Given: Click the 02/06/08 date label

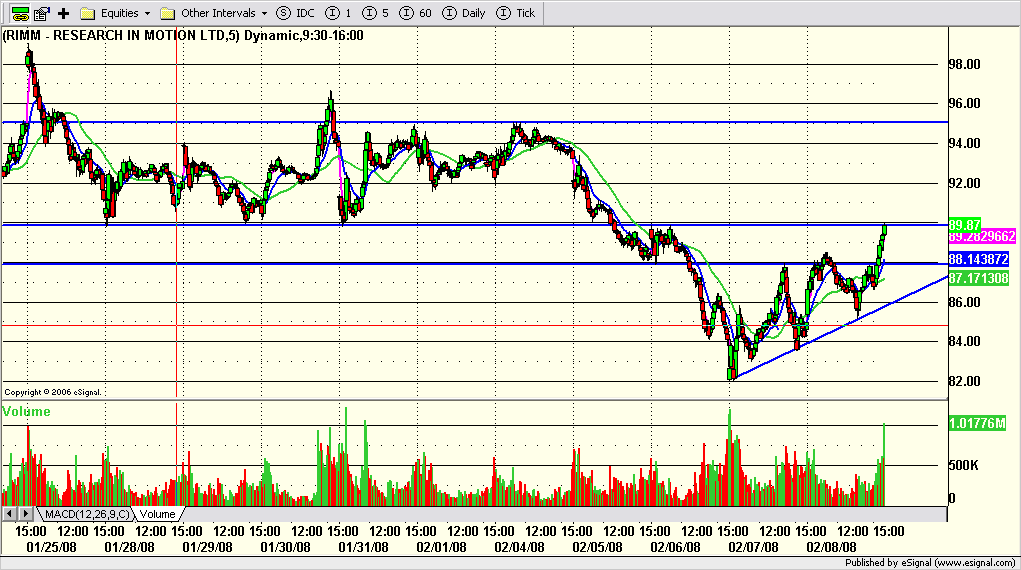Looking at the screenshot, I should [675, 548].
